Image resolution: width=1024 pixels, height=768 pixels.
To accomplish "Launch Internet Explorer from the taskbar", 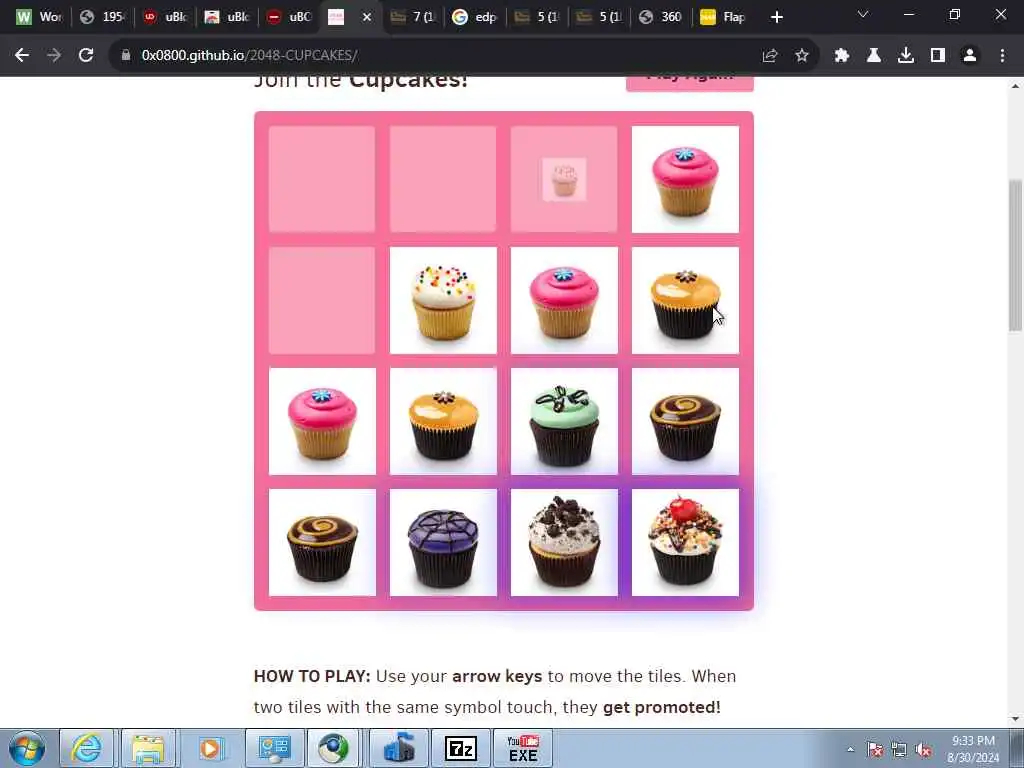I will coord(87,748).
